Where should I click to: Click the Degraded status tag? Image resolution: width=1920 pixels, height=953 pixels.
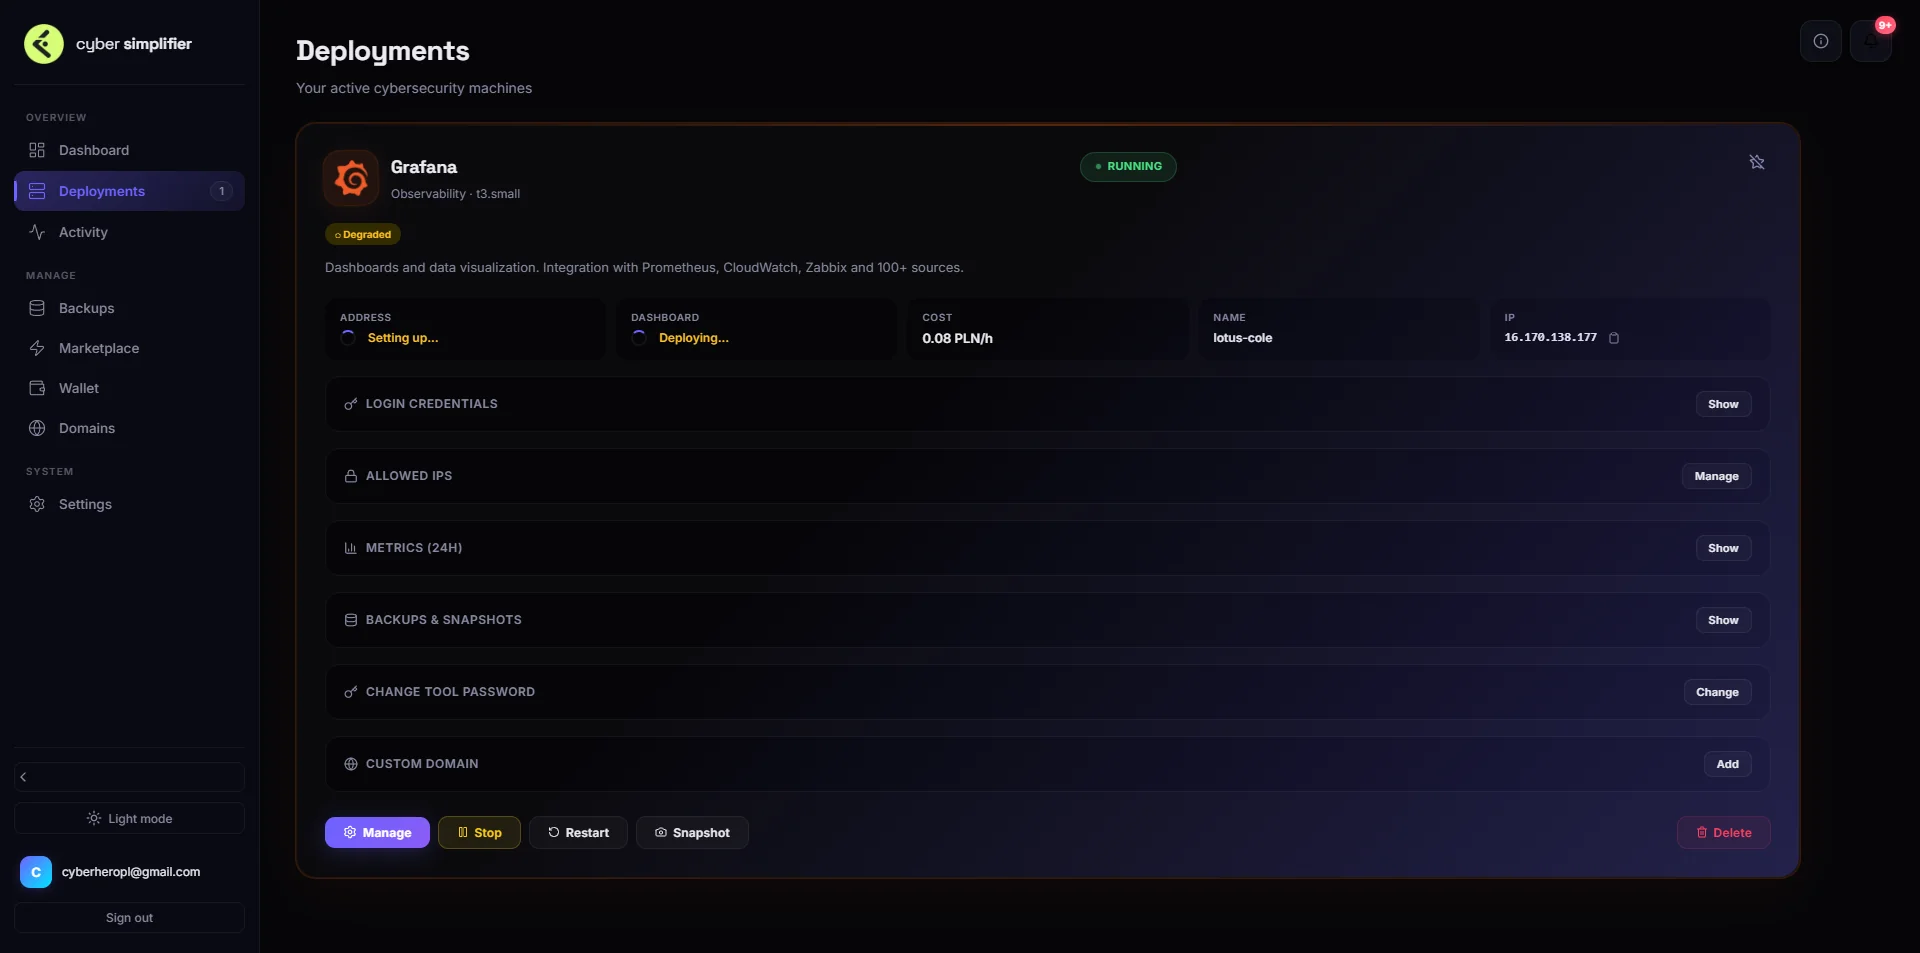coord(363,234)
